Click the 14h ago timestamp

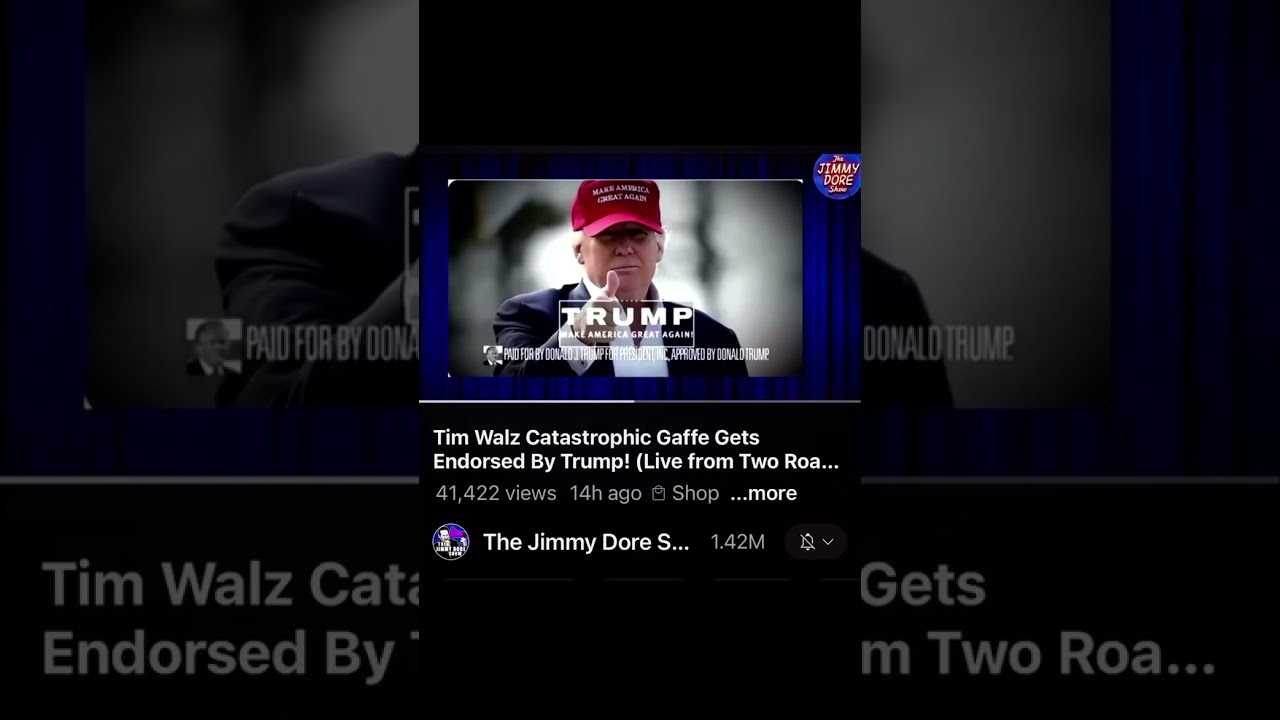(605, 493)
